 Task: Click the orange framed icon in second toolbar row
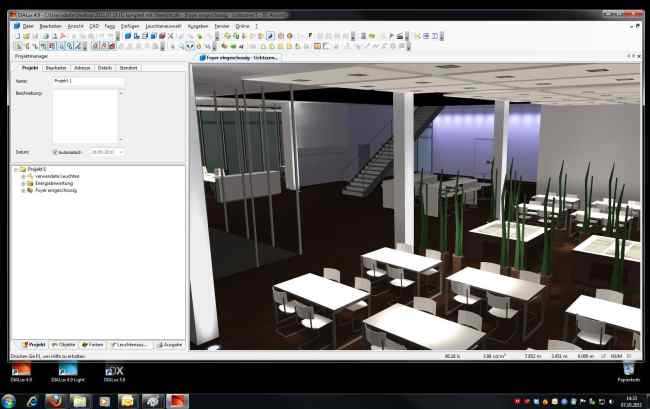pos(317,46)
